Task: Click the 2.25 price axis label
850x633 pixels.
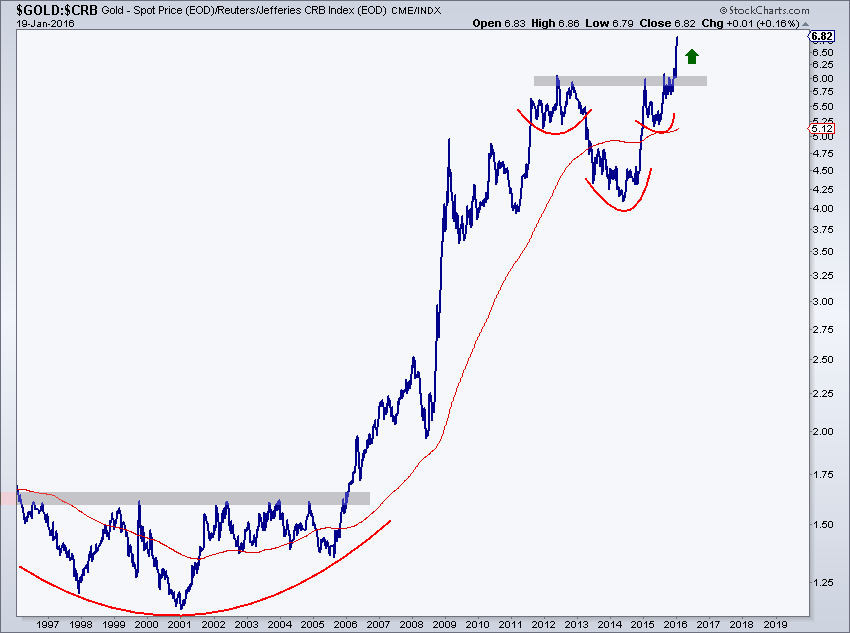Action: 823,394
